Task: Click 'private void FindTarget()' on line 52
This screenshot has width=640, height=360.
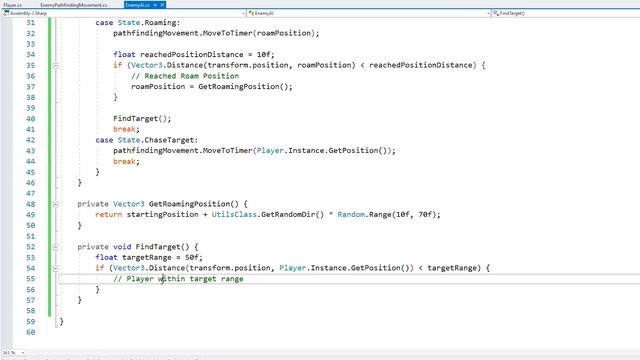Action: point(133,247)
